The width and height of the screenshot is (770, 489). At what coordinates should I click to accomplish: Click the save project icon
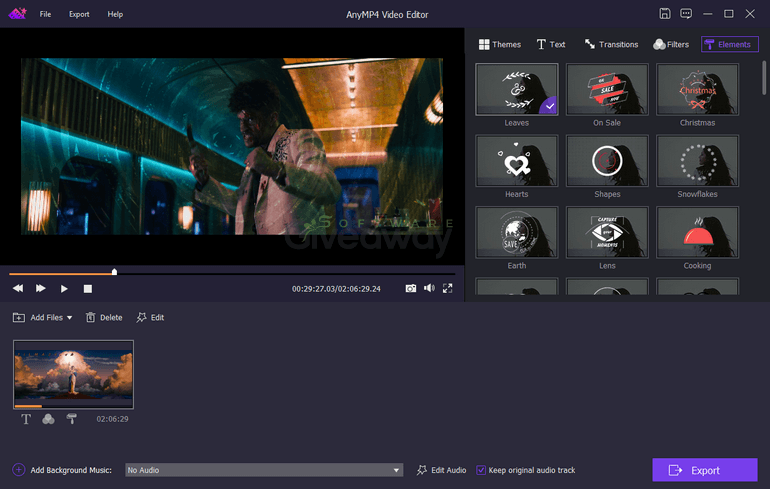[x=665, y=14]
